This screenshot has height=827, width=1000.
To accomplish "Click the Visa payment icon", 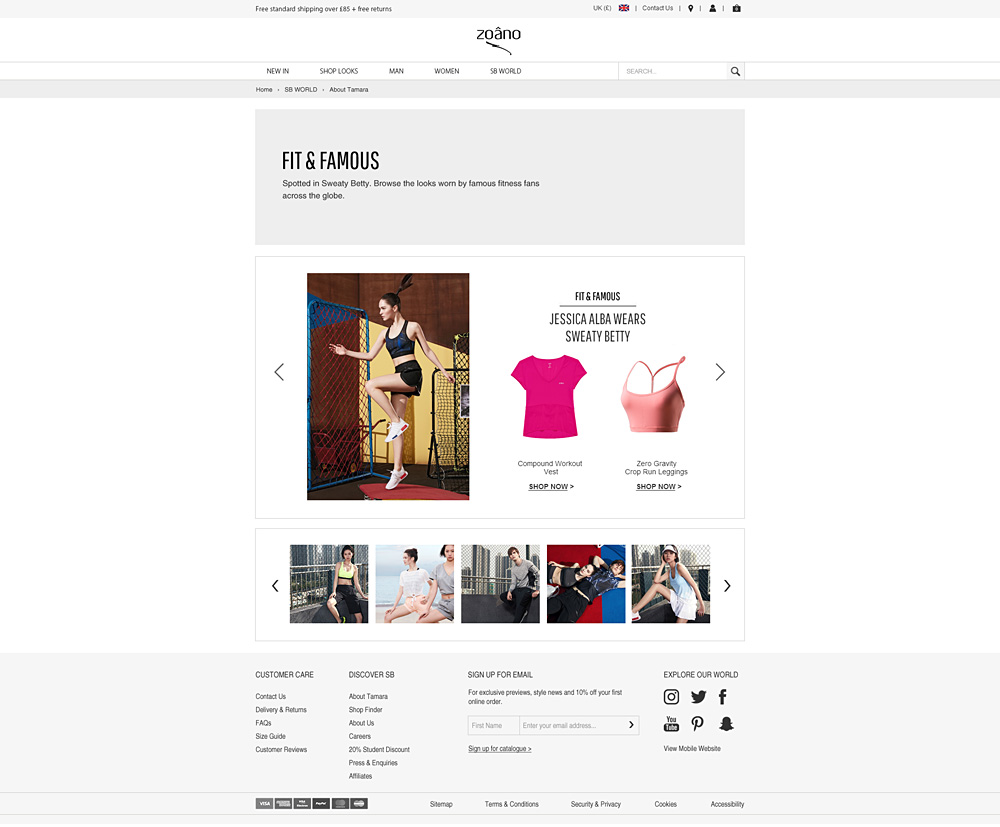I will 264,803.
